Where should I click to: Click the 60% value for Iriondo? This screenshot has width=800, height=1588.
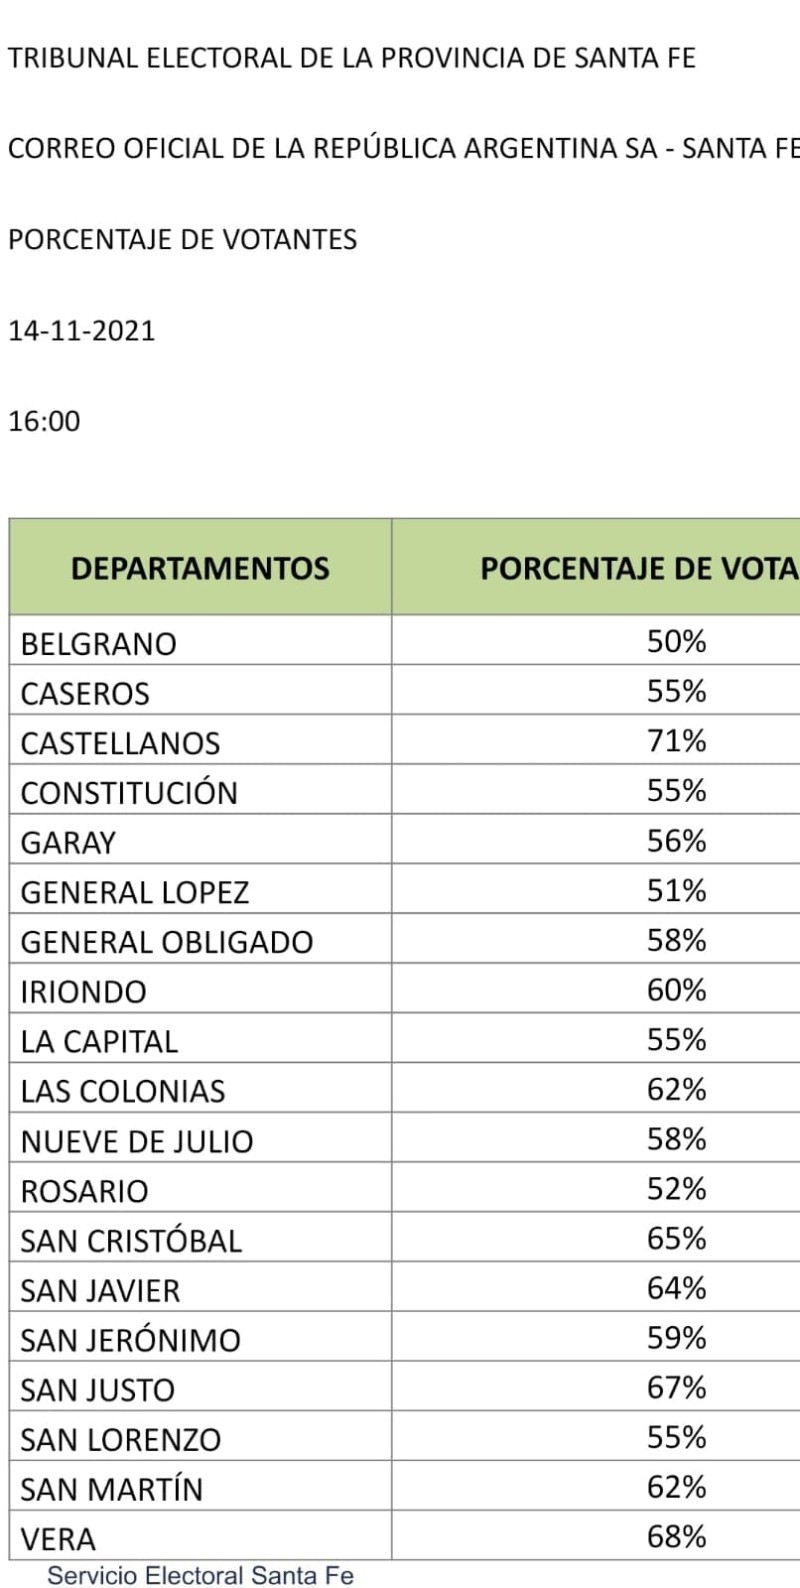coord(676,990)
